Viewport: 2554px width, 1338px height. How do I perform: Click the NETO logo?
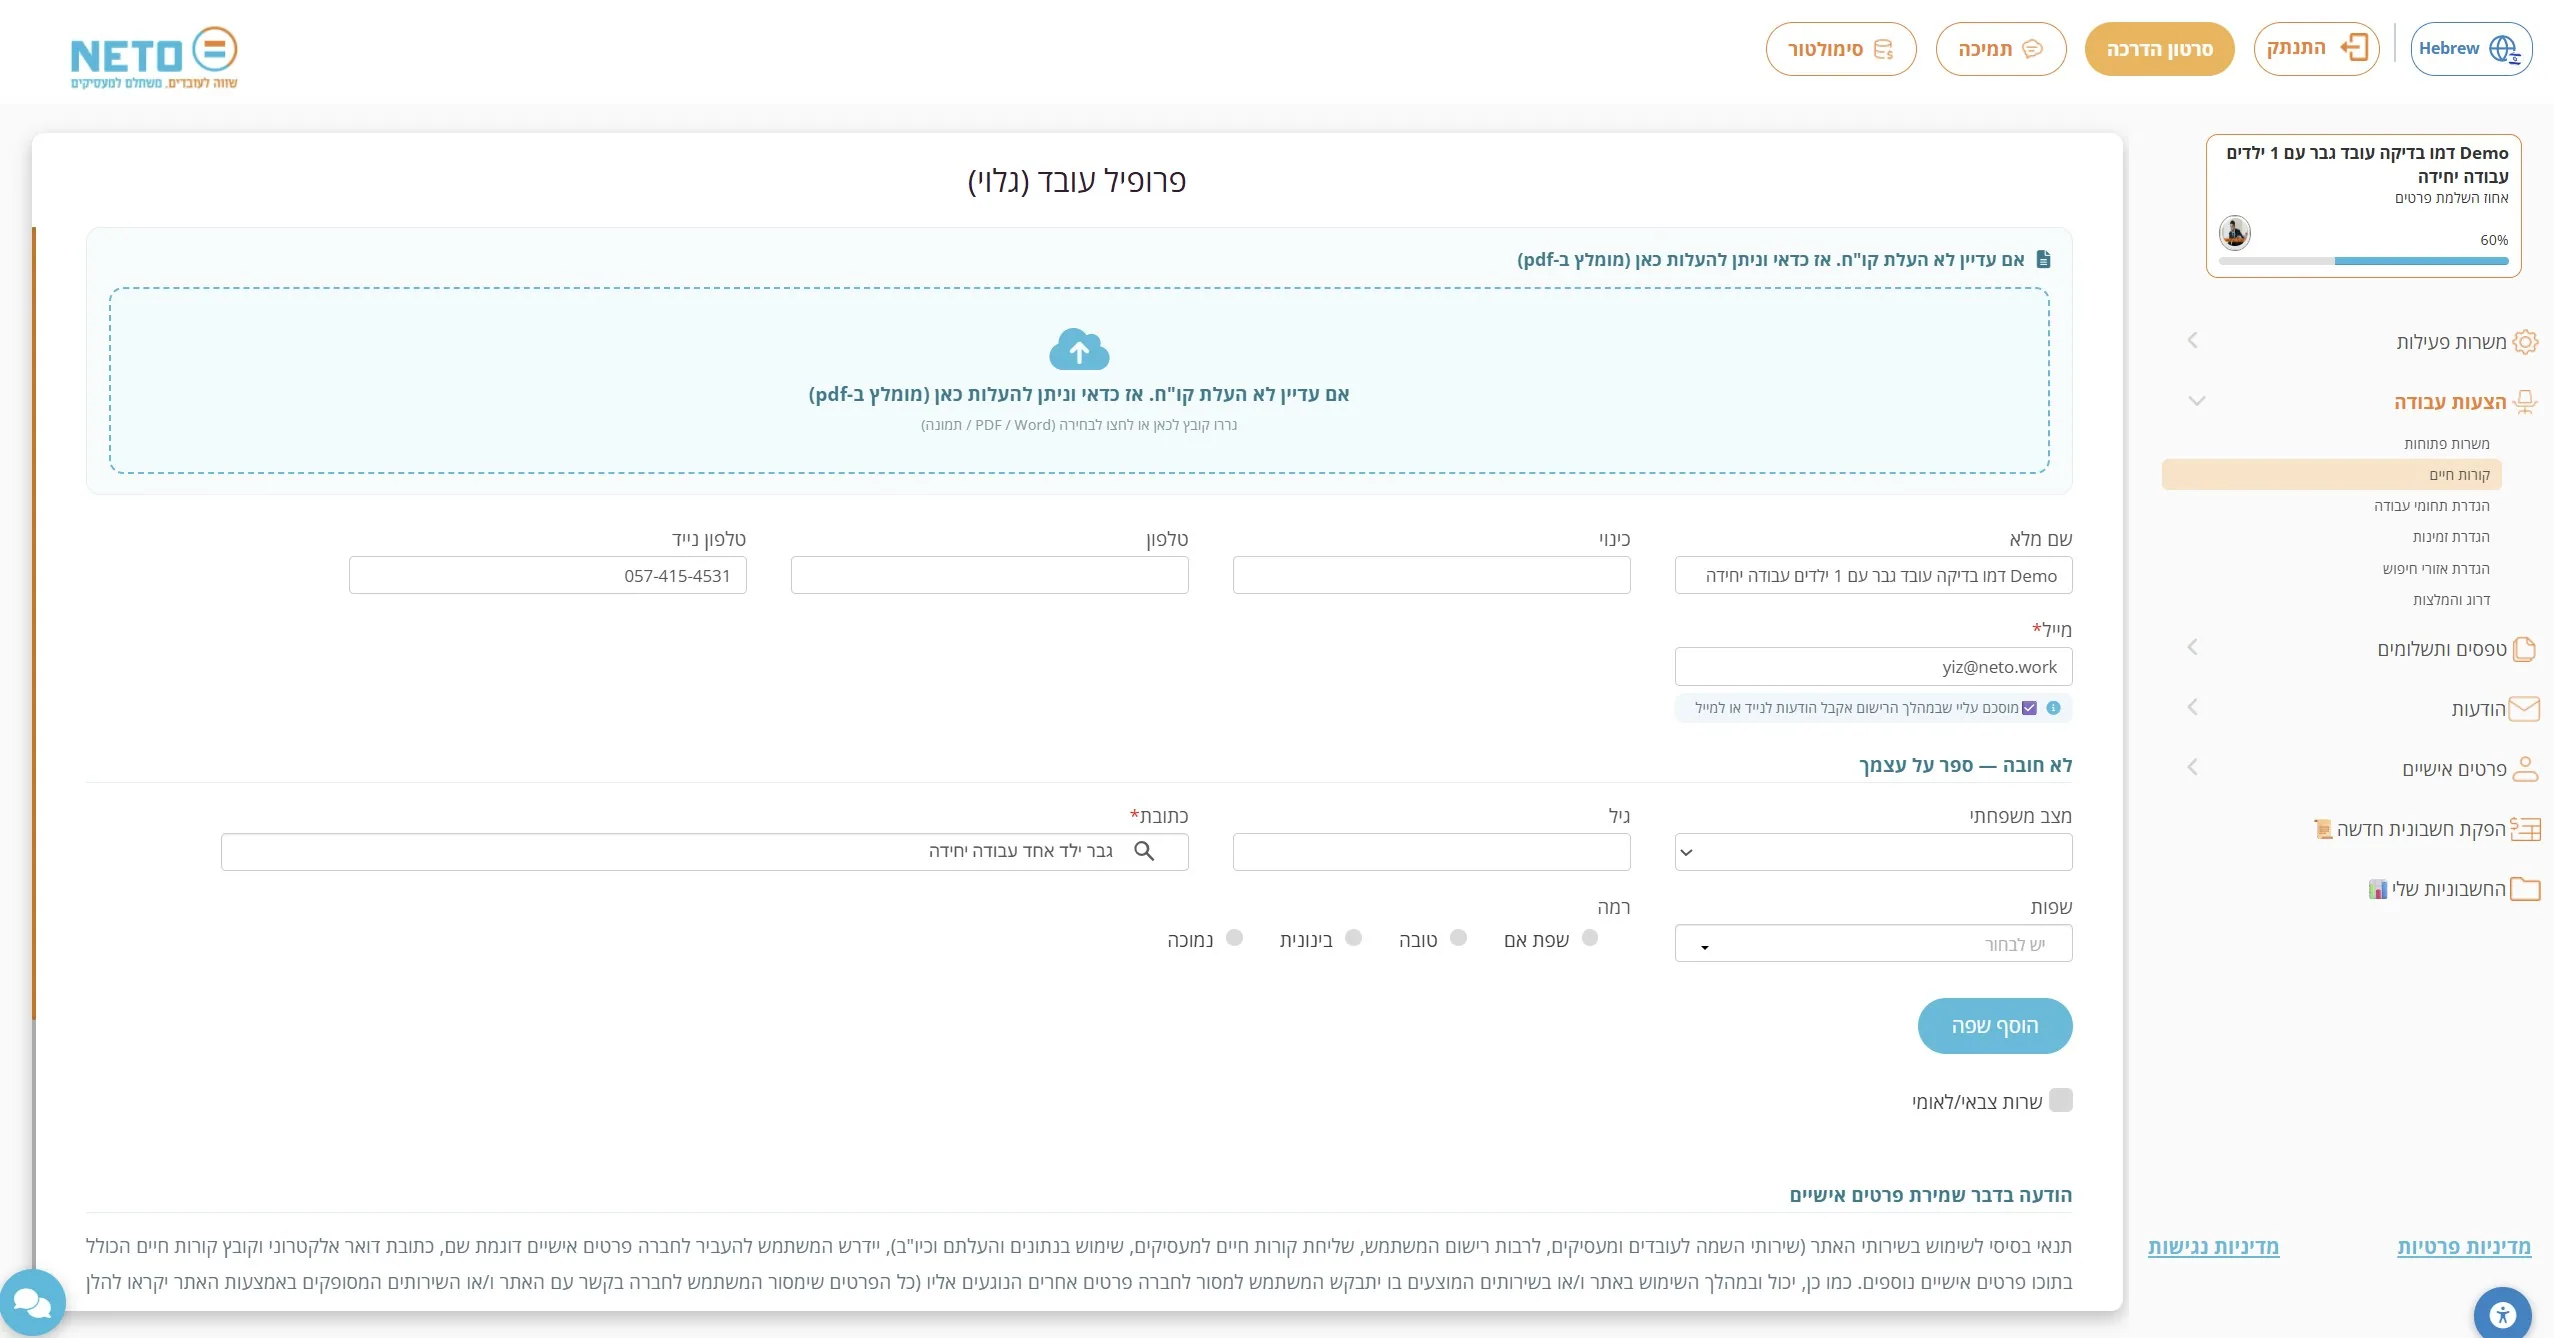(154, 58)
